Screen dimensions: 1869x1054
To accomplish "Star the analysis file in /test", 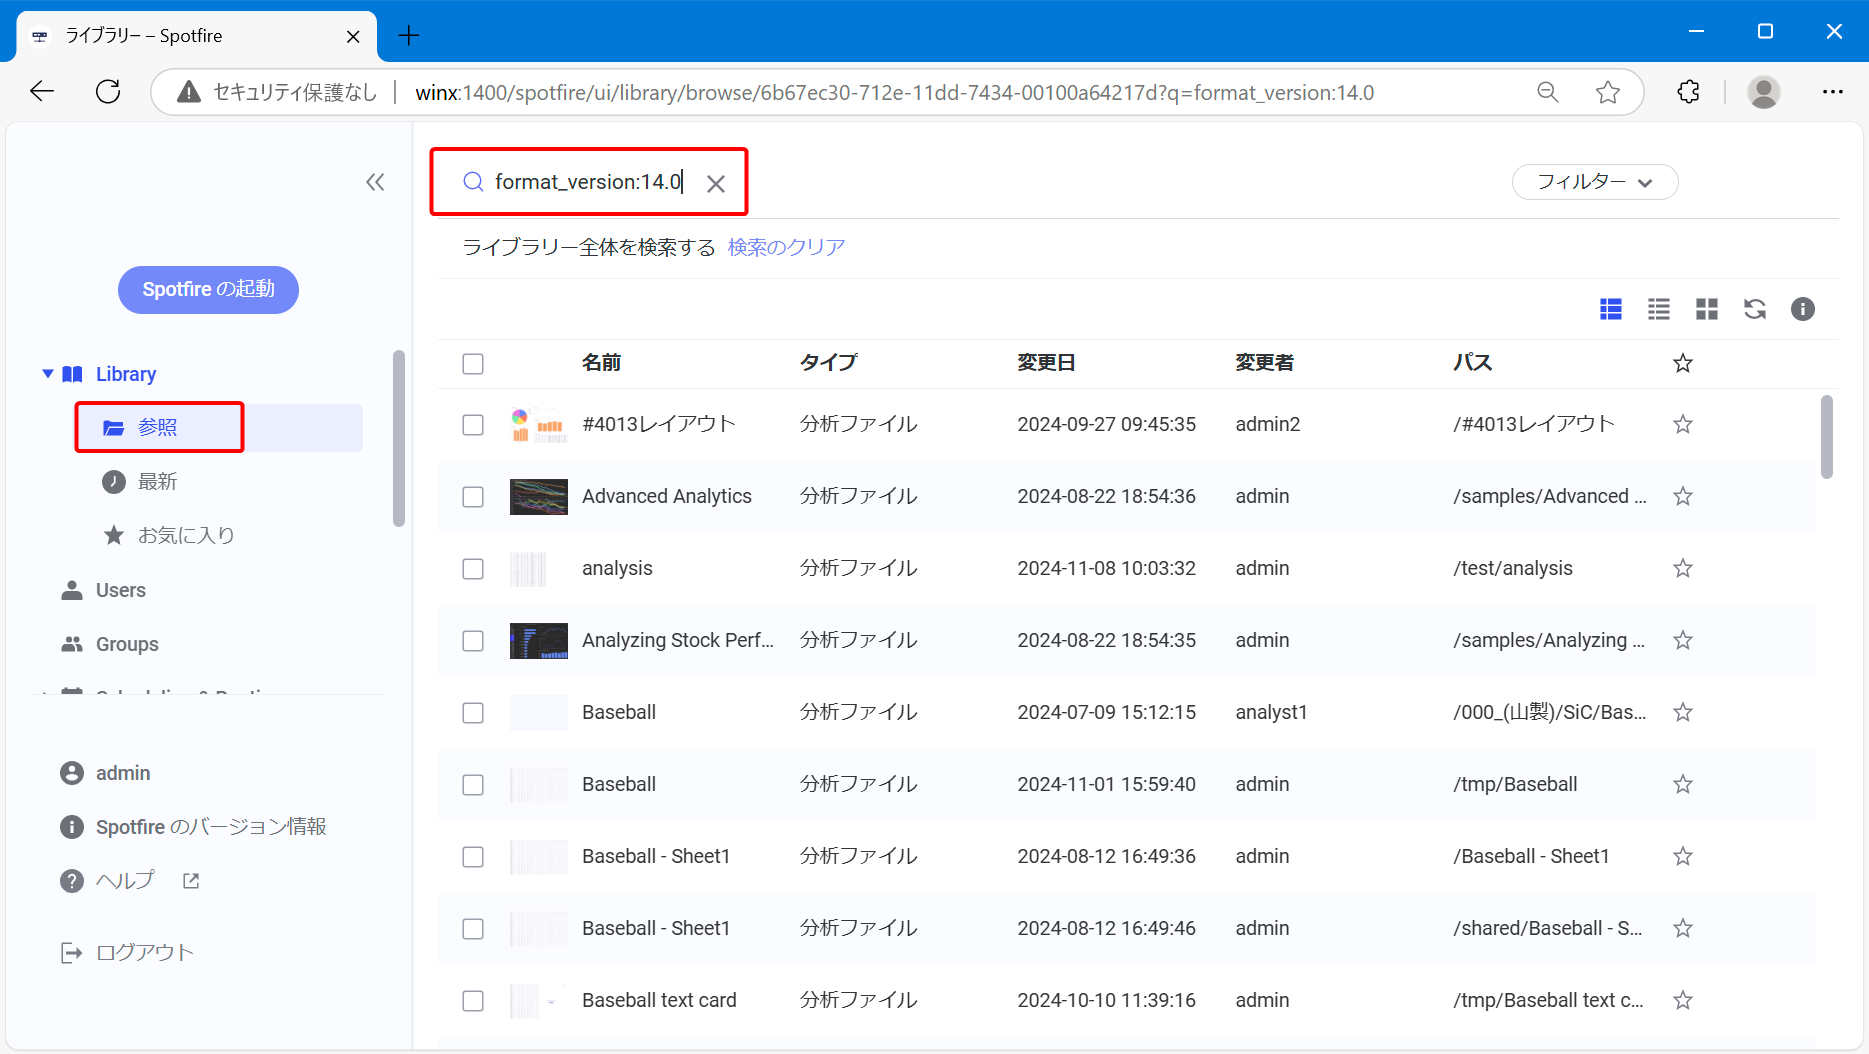I will [x=1683, y=568].
